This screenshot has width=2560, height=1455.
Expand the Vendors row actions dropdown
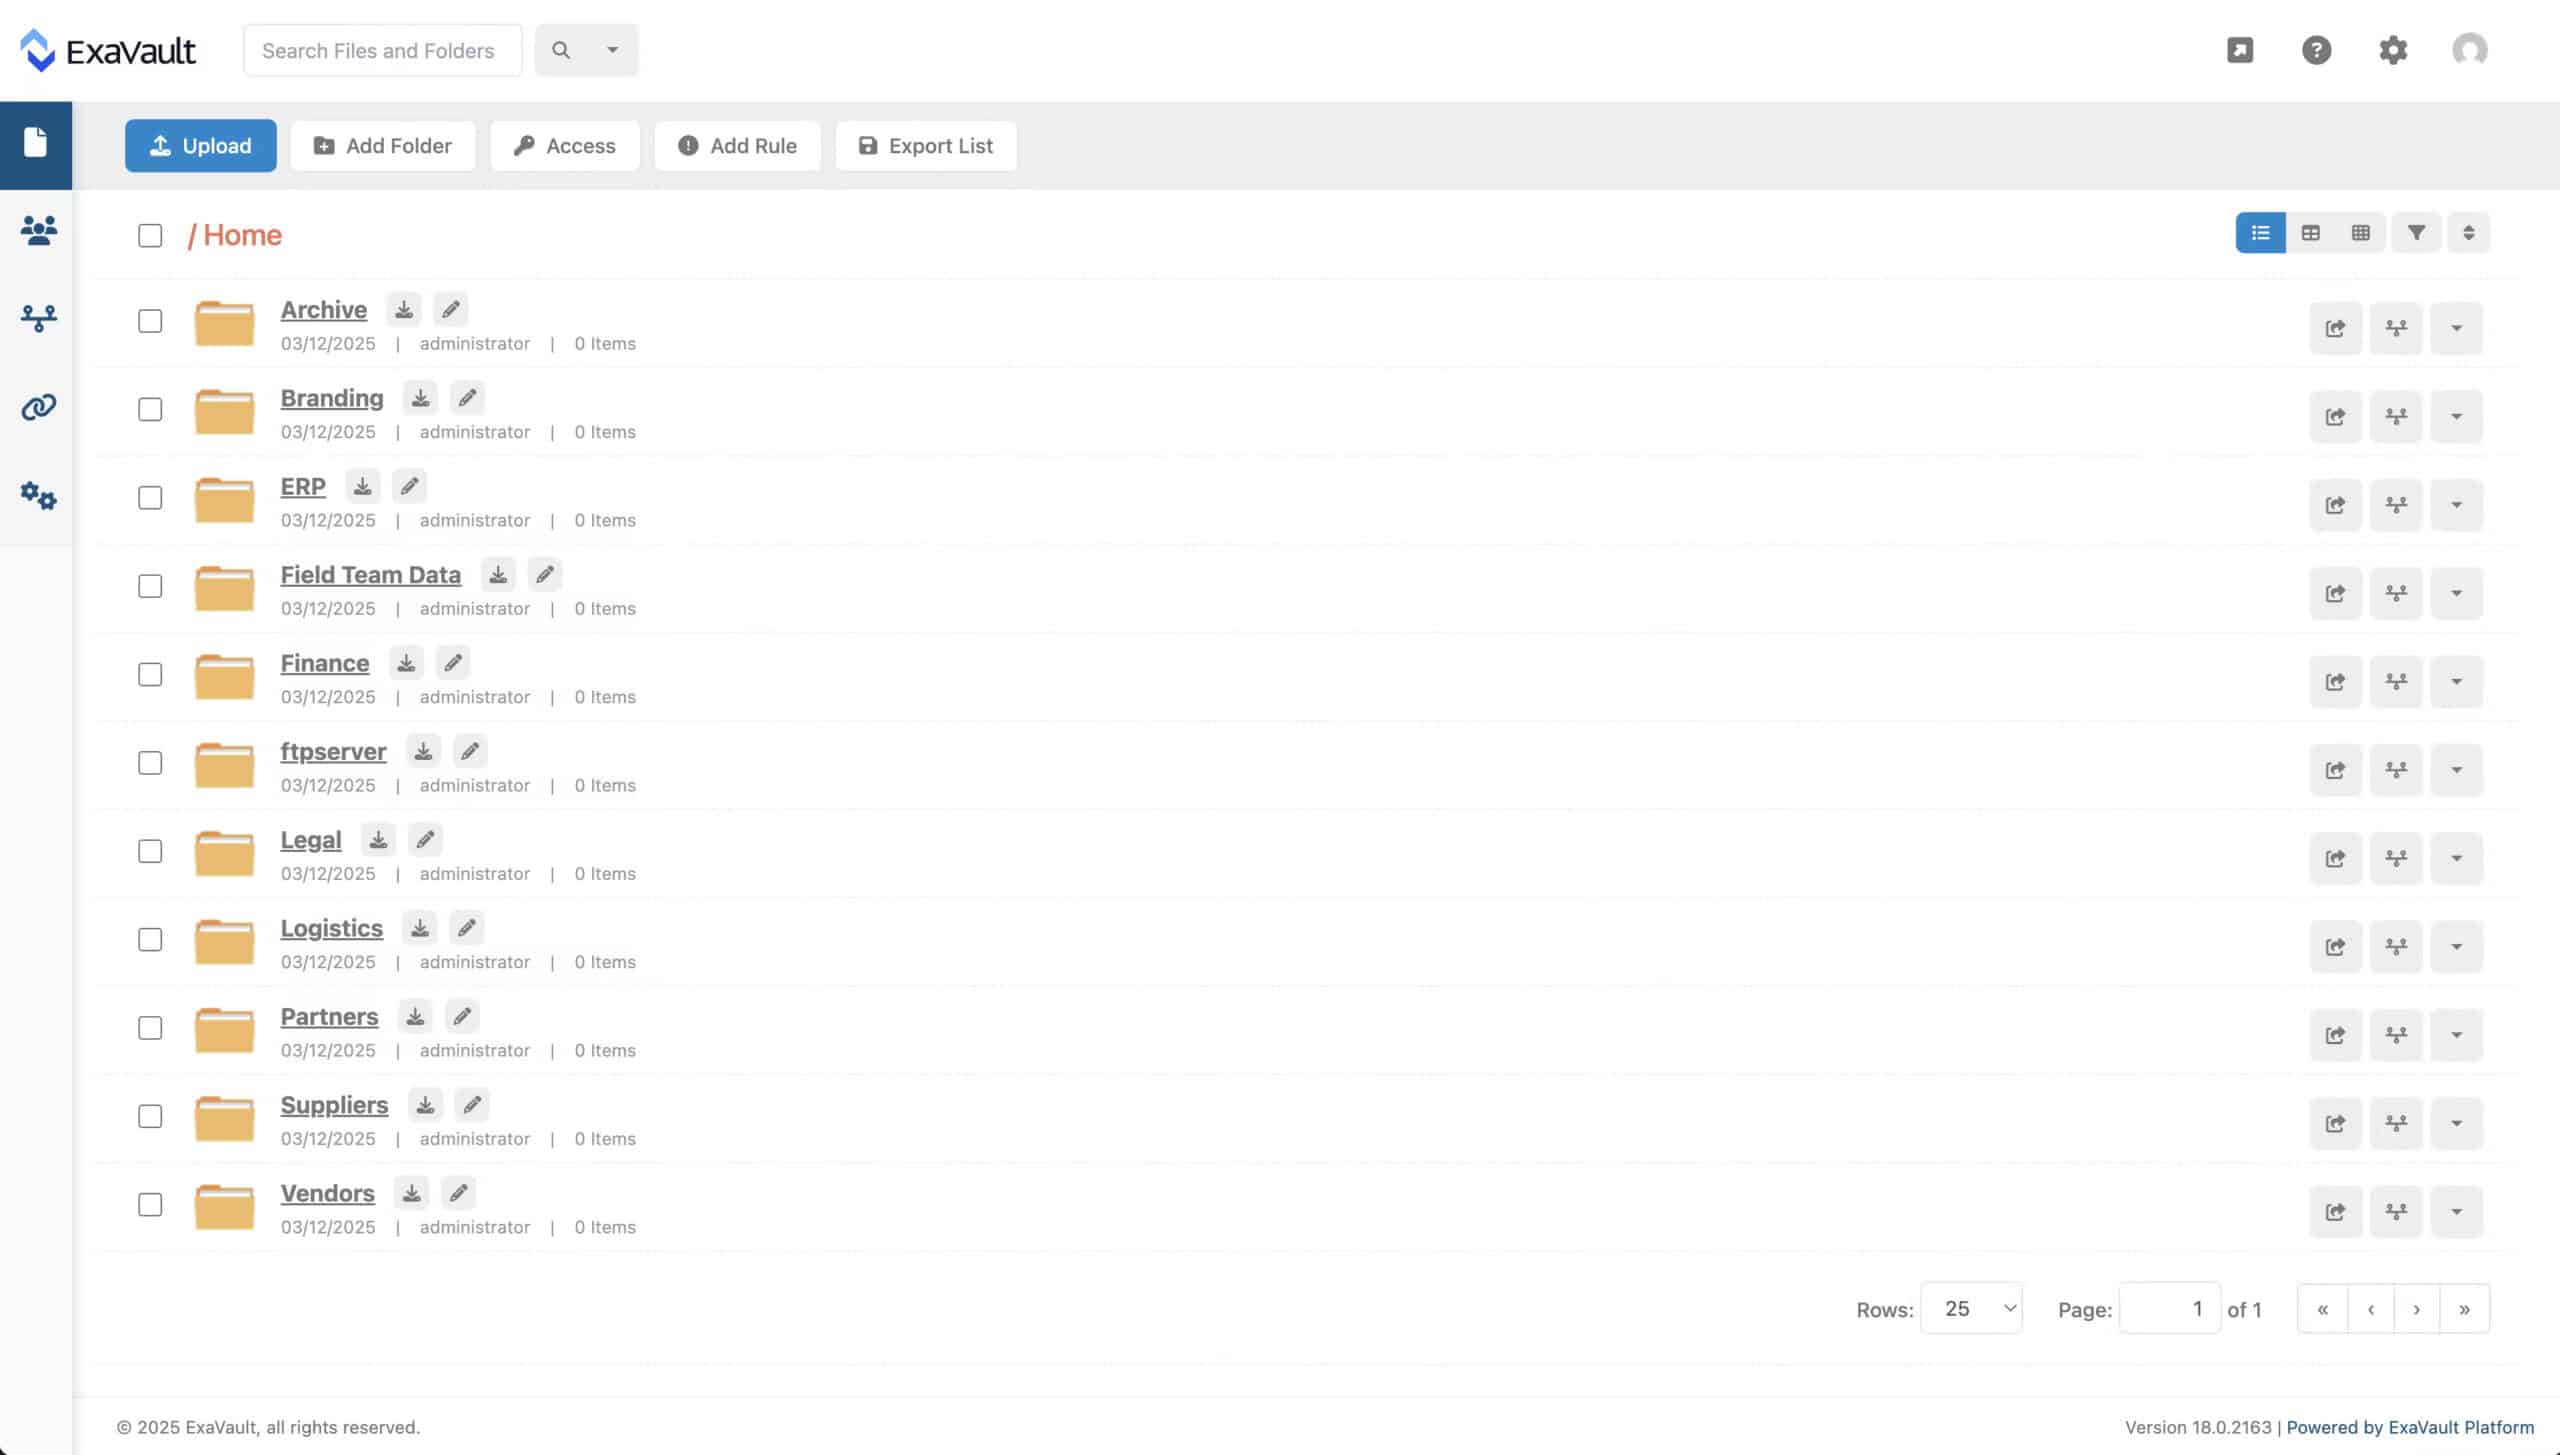2458,1211
